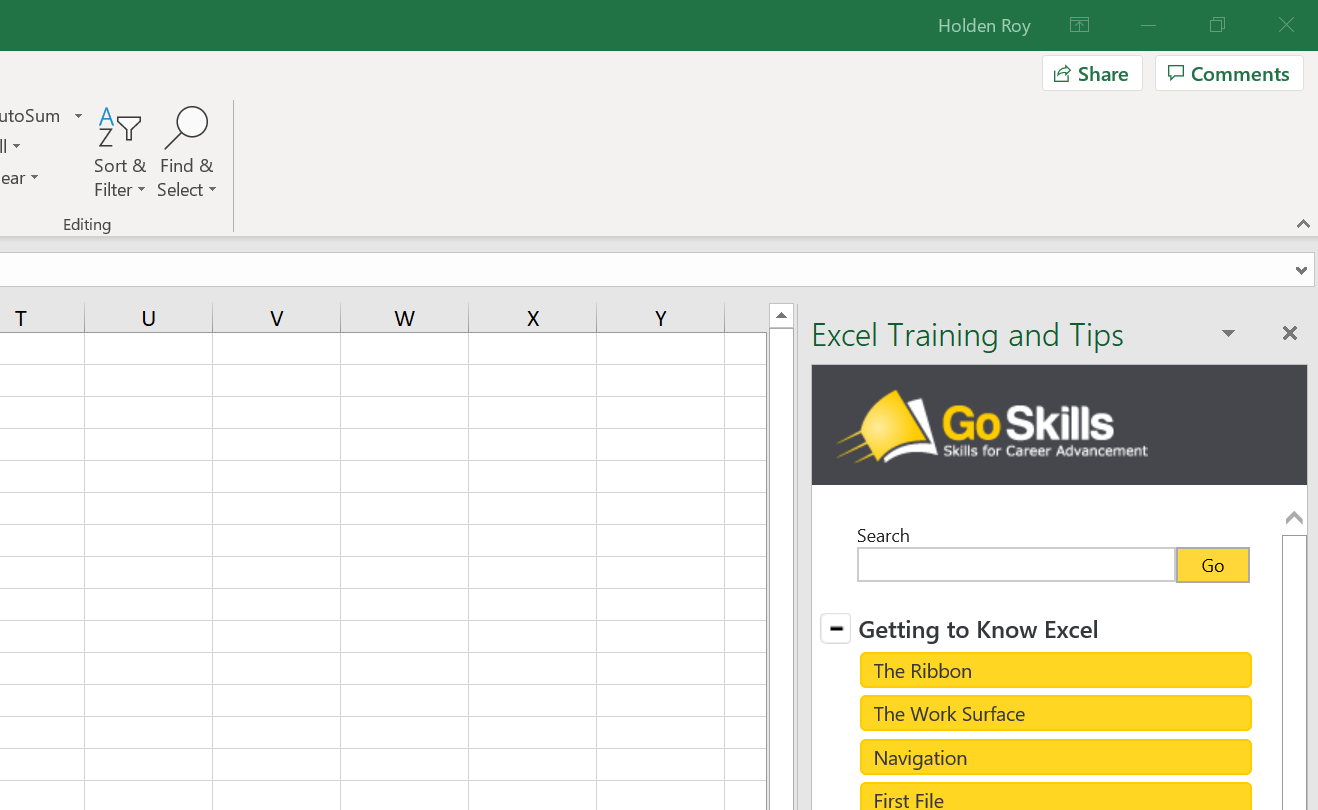1318x810 pixels.
Task: Open the First File lesson
Action: tap(1056, 797)
